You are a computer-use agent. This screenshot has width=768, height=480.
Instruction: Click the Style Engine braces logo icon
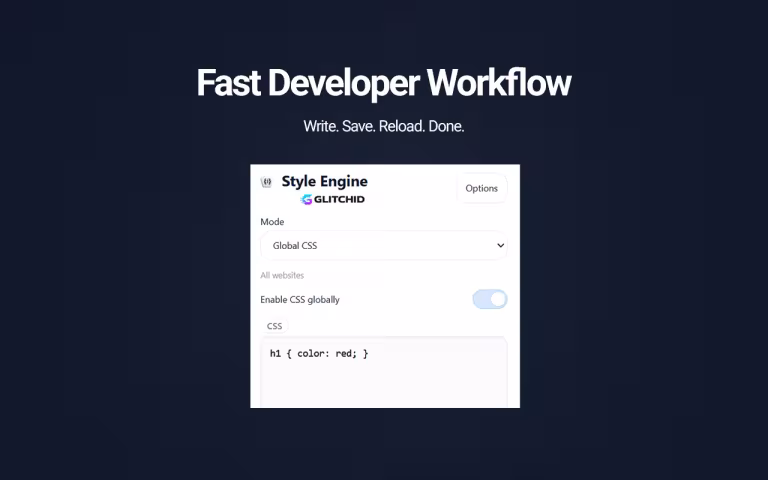click(x=266, y=182)
